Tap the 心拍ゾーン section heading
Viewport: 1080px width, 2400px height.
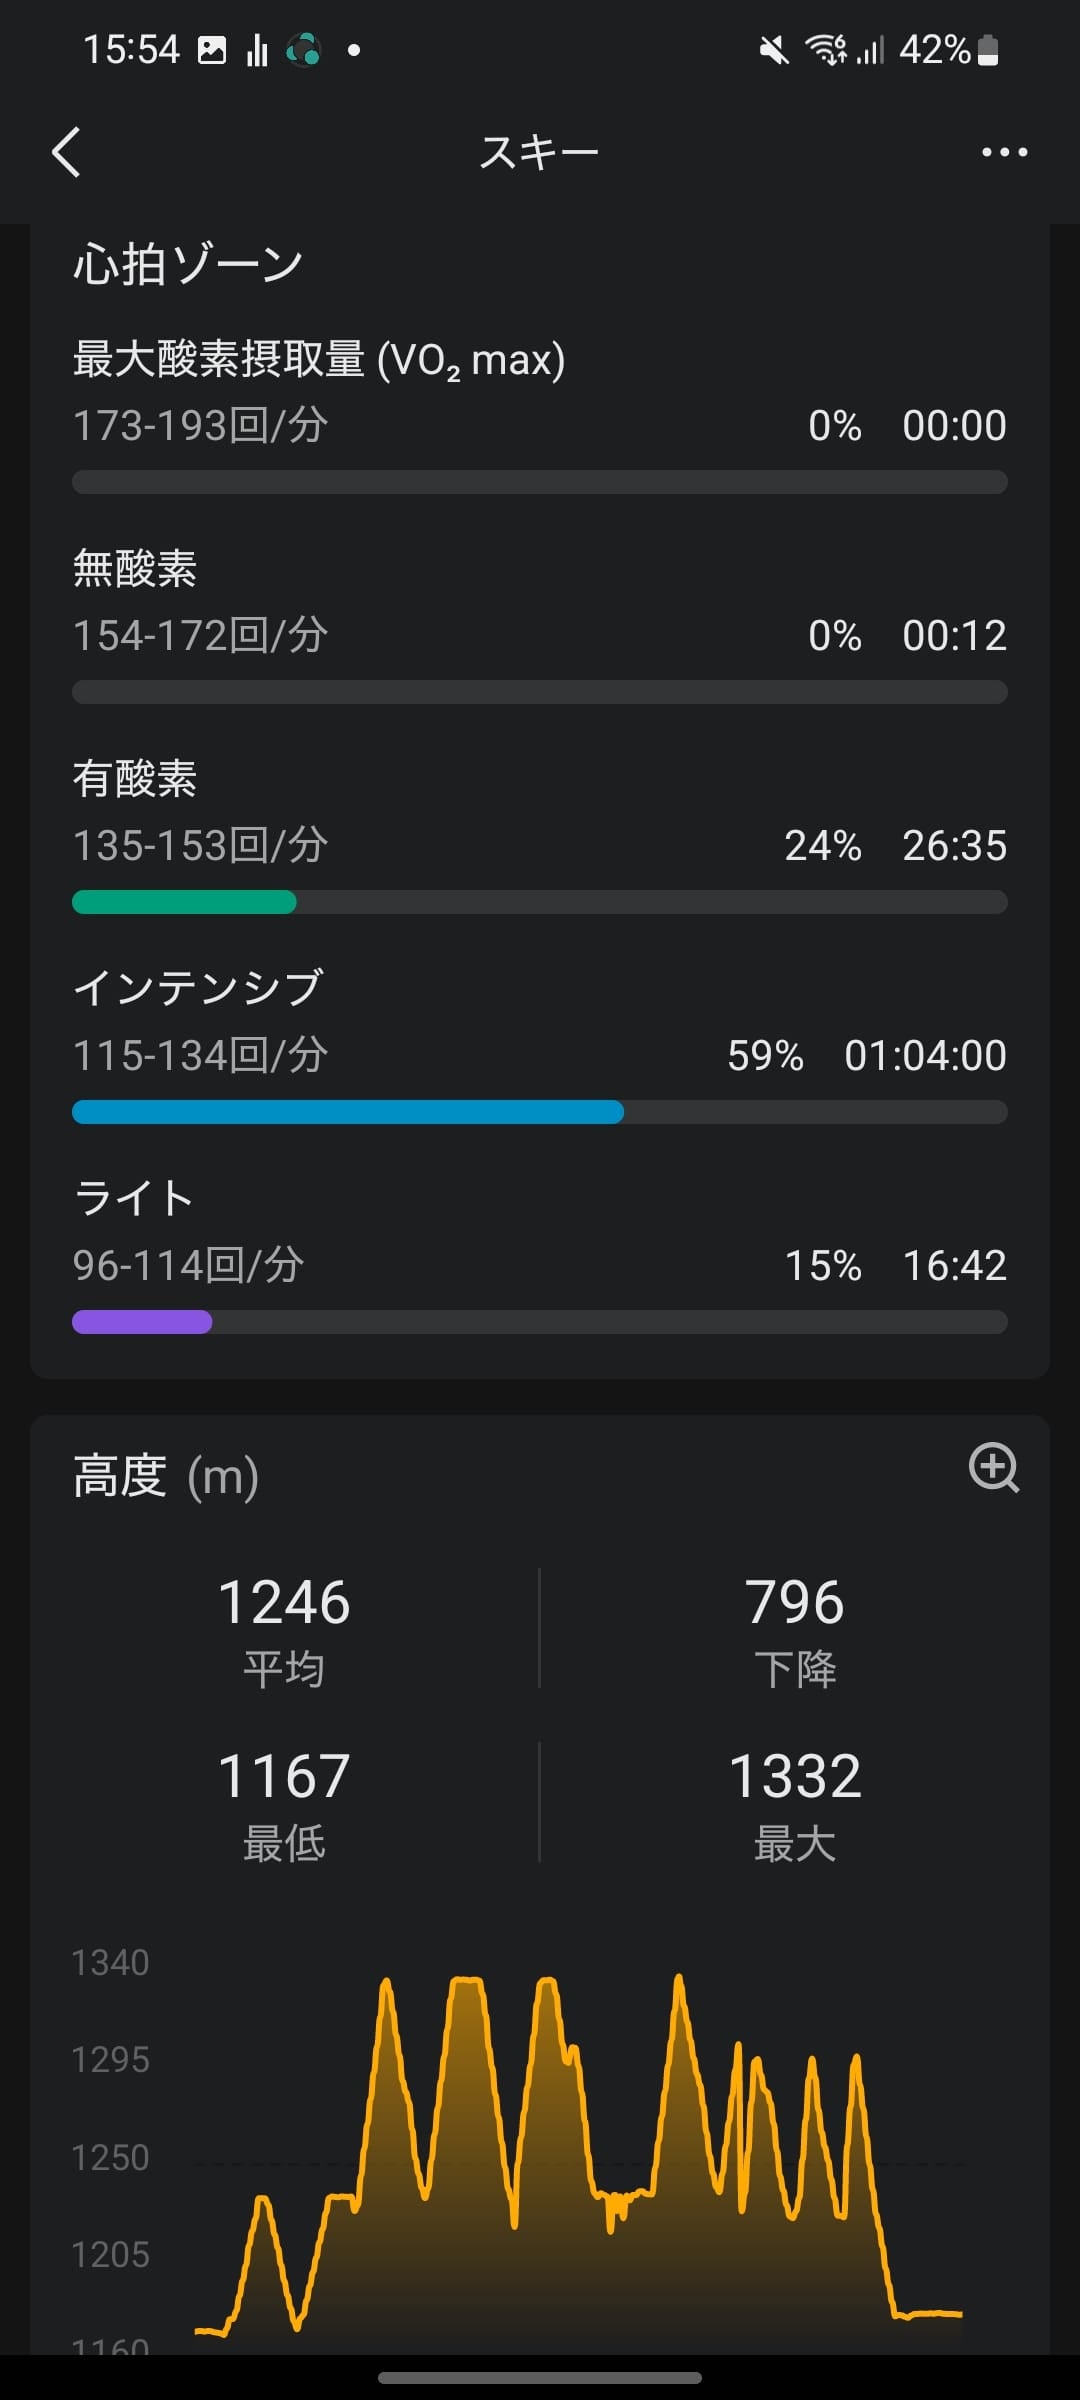coord(188,265)
